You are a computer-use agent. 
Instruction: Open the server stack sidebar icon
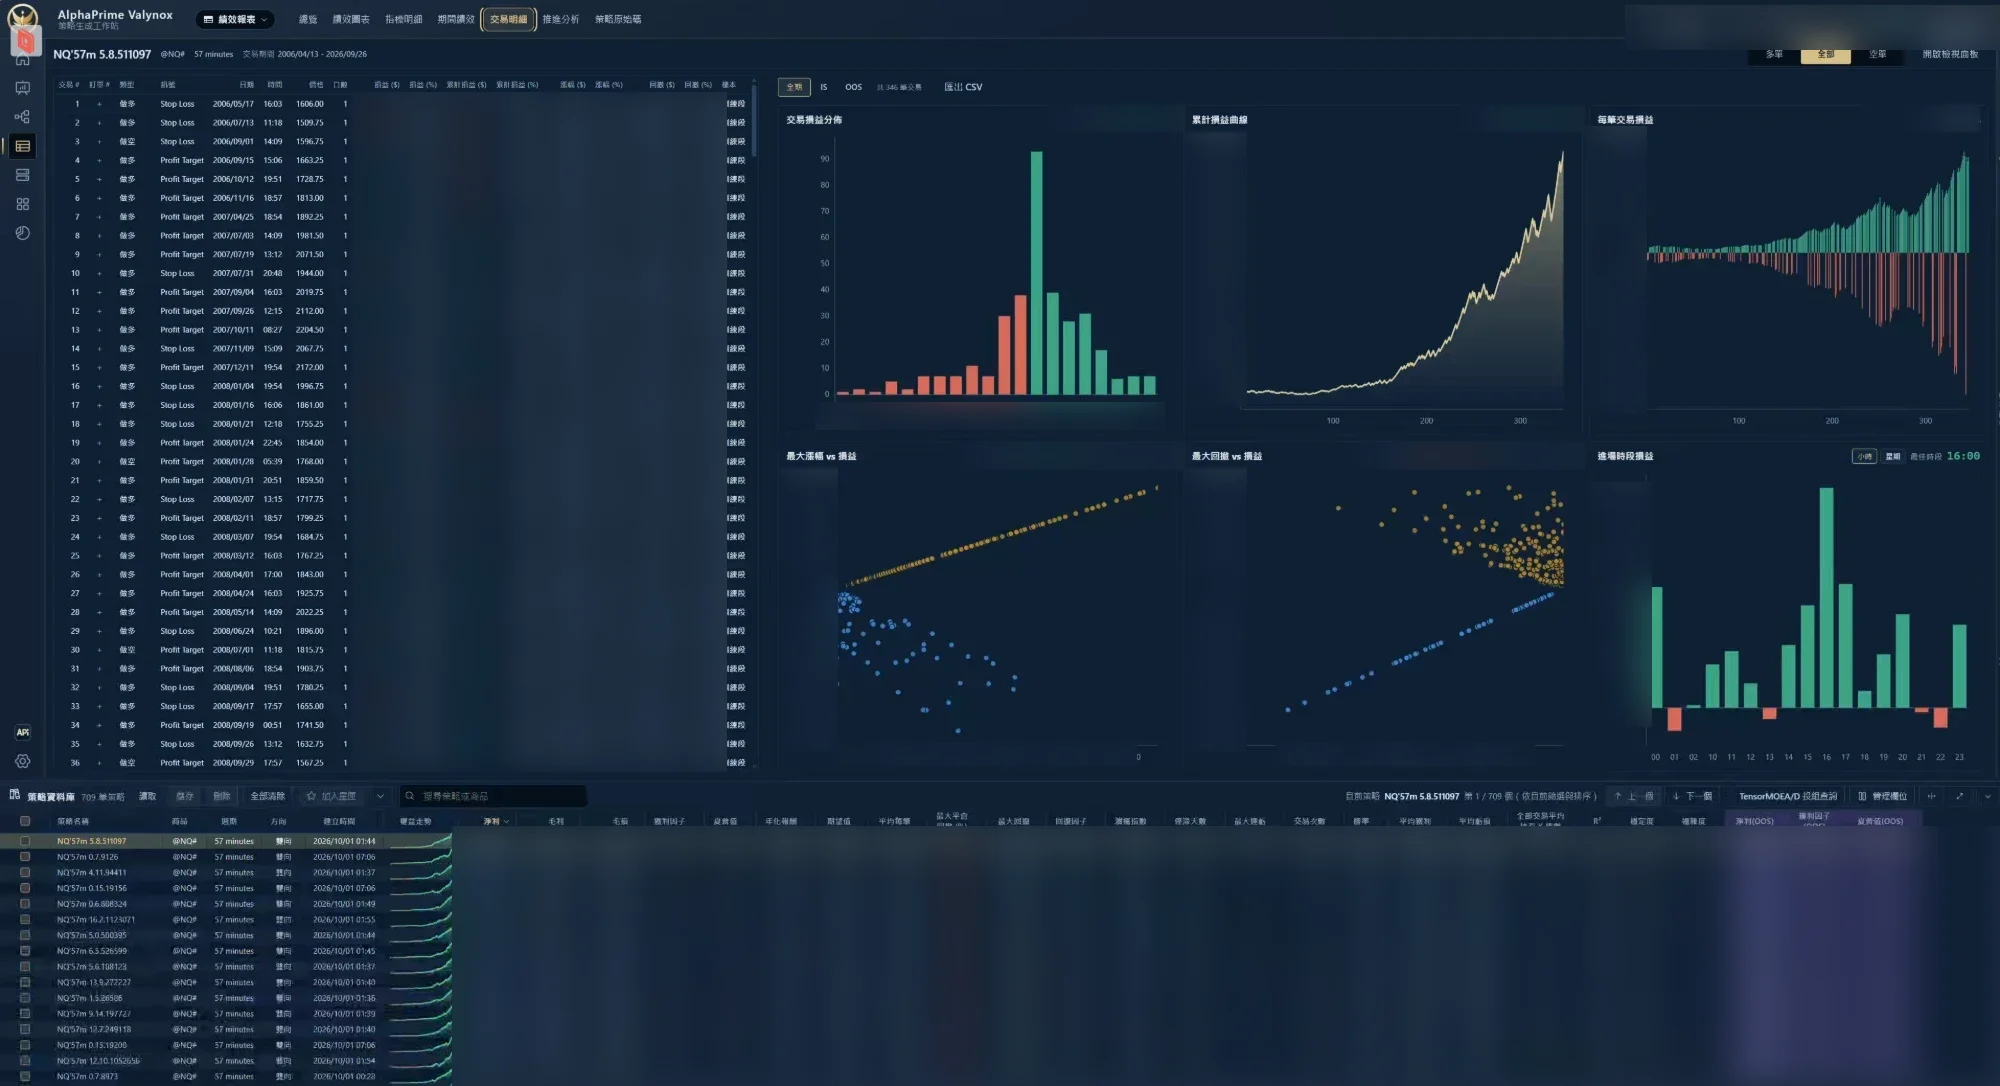tap(22, 175)
